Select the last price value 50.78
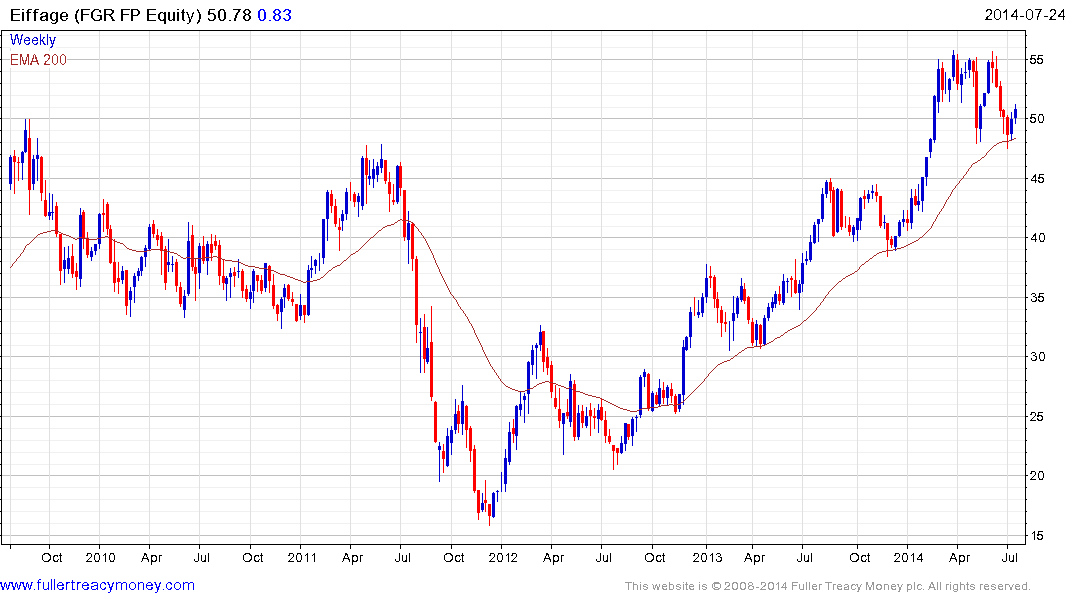1075x600 pixels. [230, 15]
